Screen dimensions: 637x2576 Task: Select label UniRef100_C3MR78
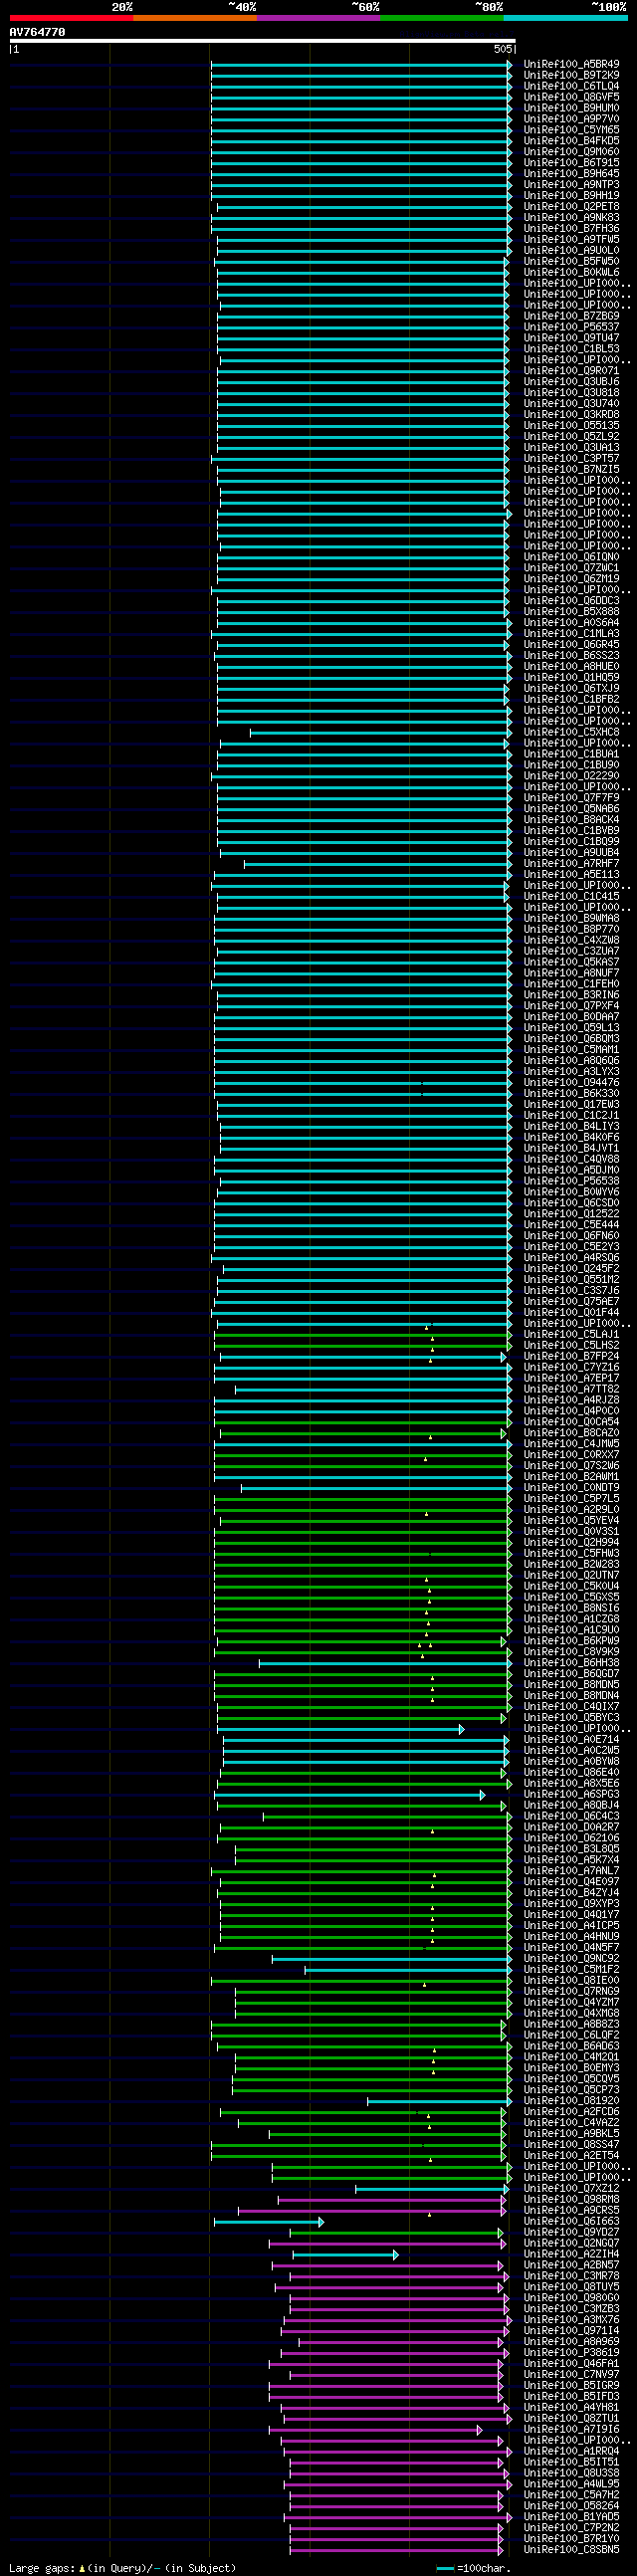pyautogui.click(x=571, y=2275)
